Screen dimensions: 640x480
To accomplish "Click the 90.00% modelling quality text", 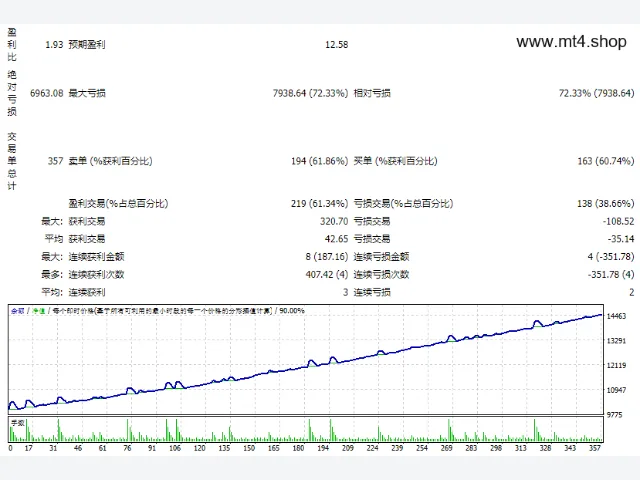I will click(x=292, y=311).
